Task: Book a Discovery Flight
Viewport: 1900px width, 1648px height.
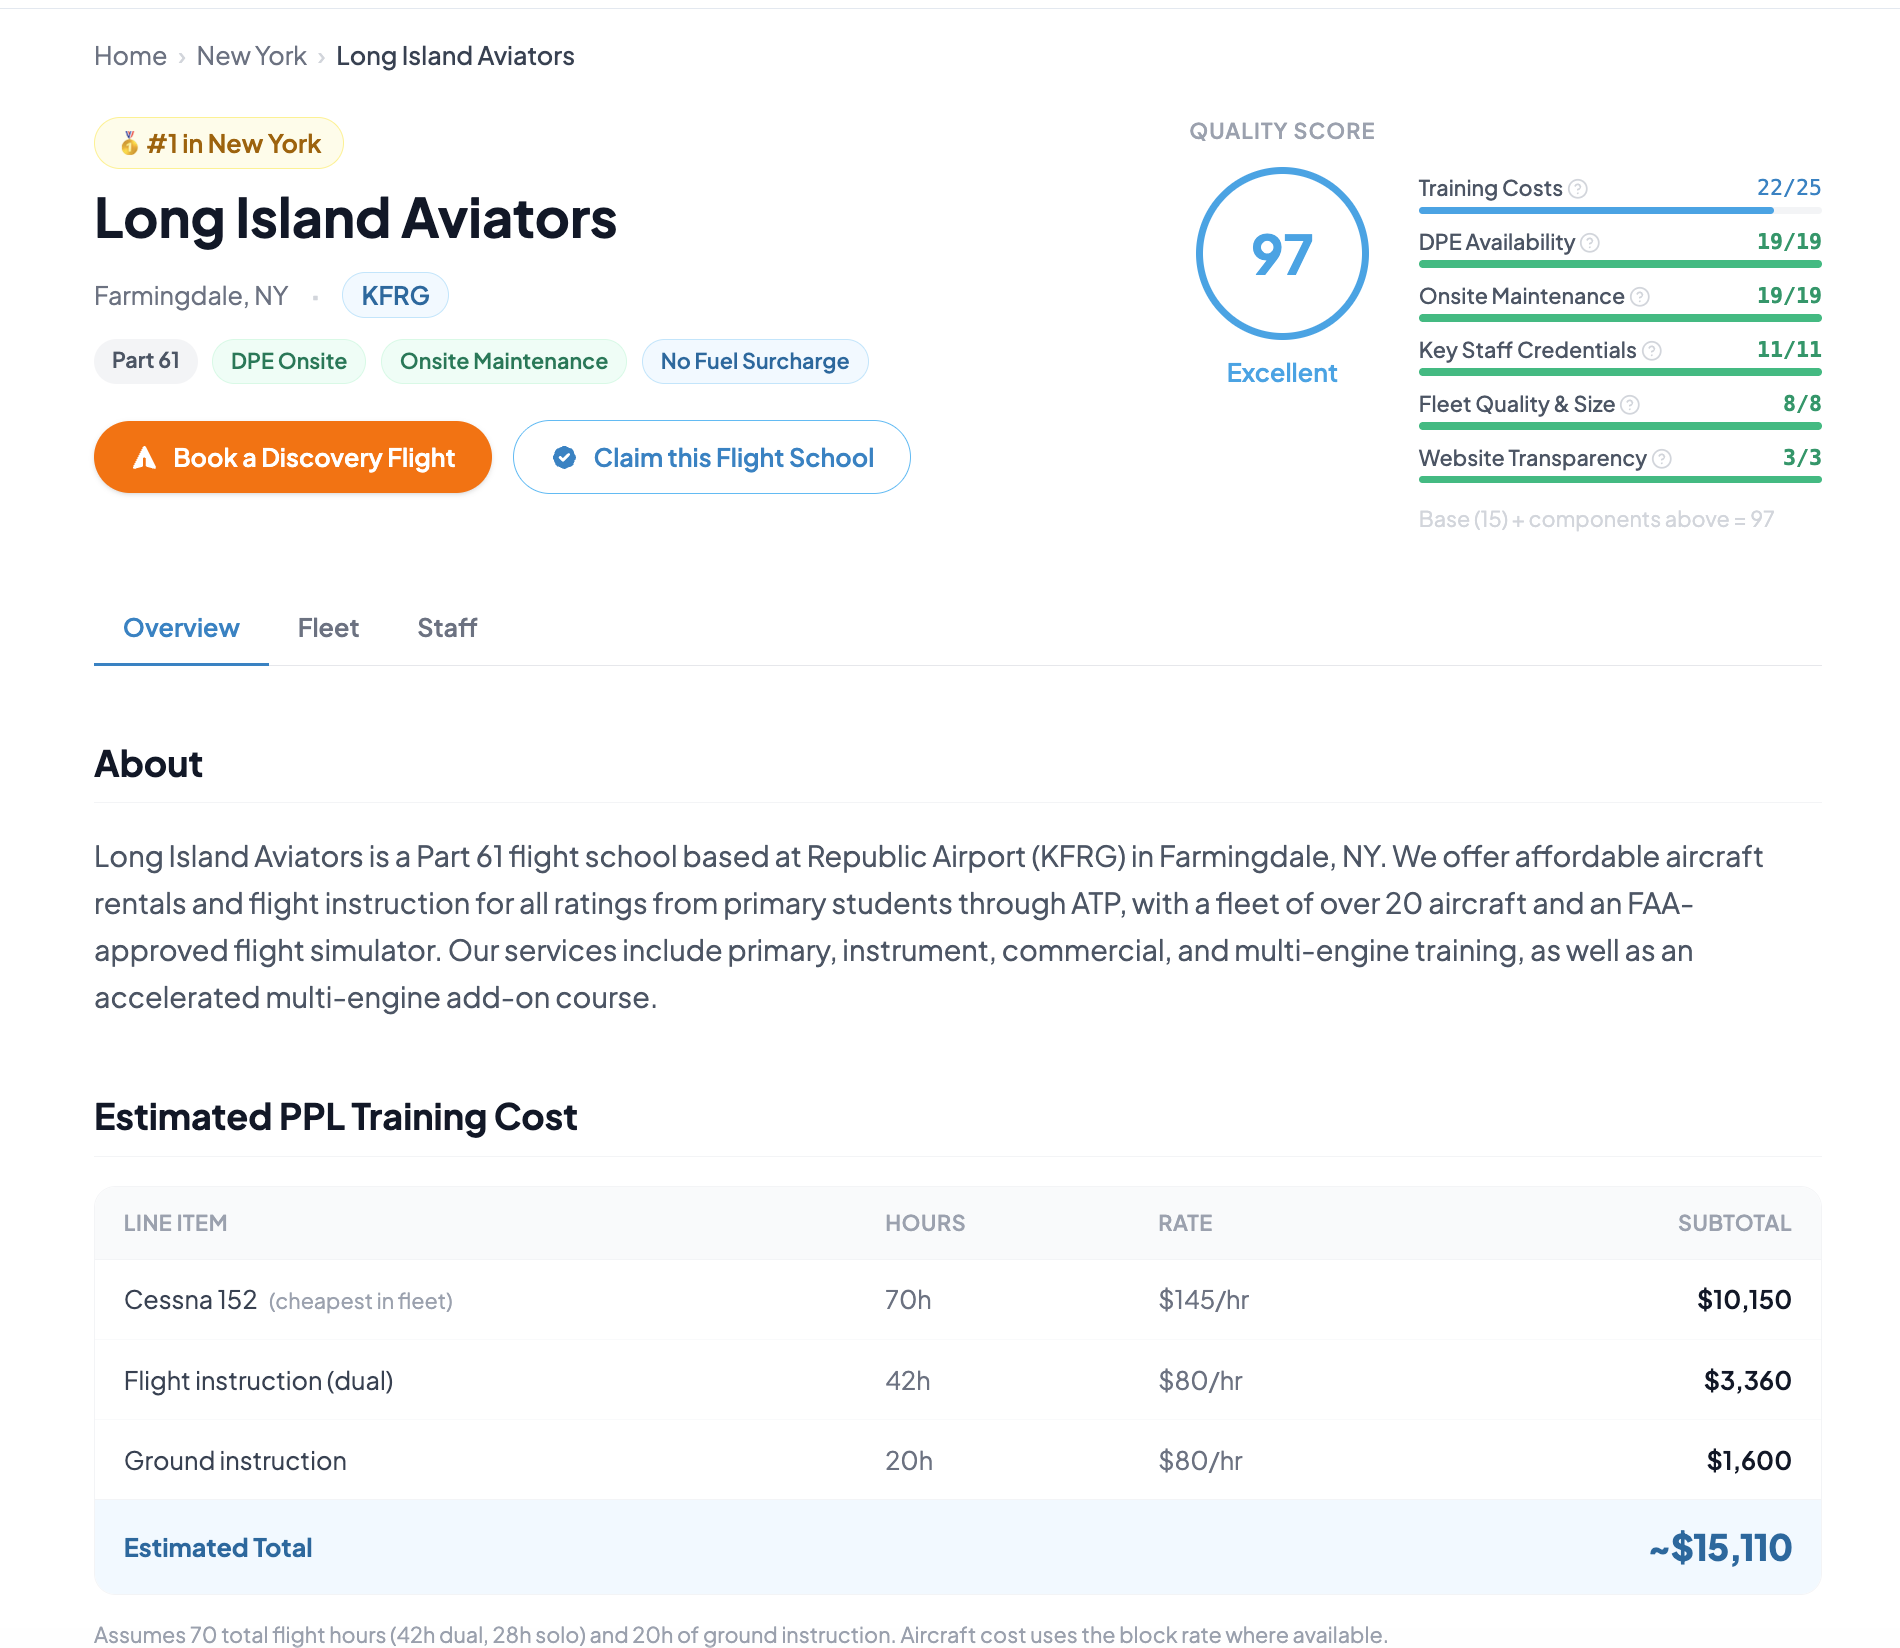Action: [293, 457]
